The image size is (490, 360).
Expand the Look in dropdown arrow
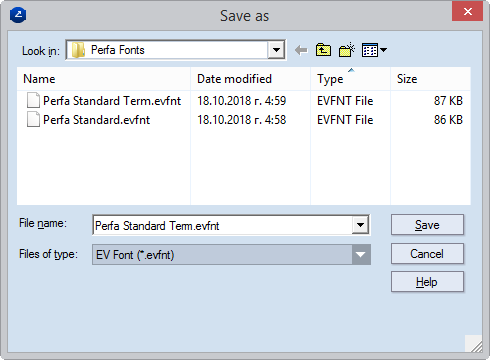click(x=276, y=50)
